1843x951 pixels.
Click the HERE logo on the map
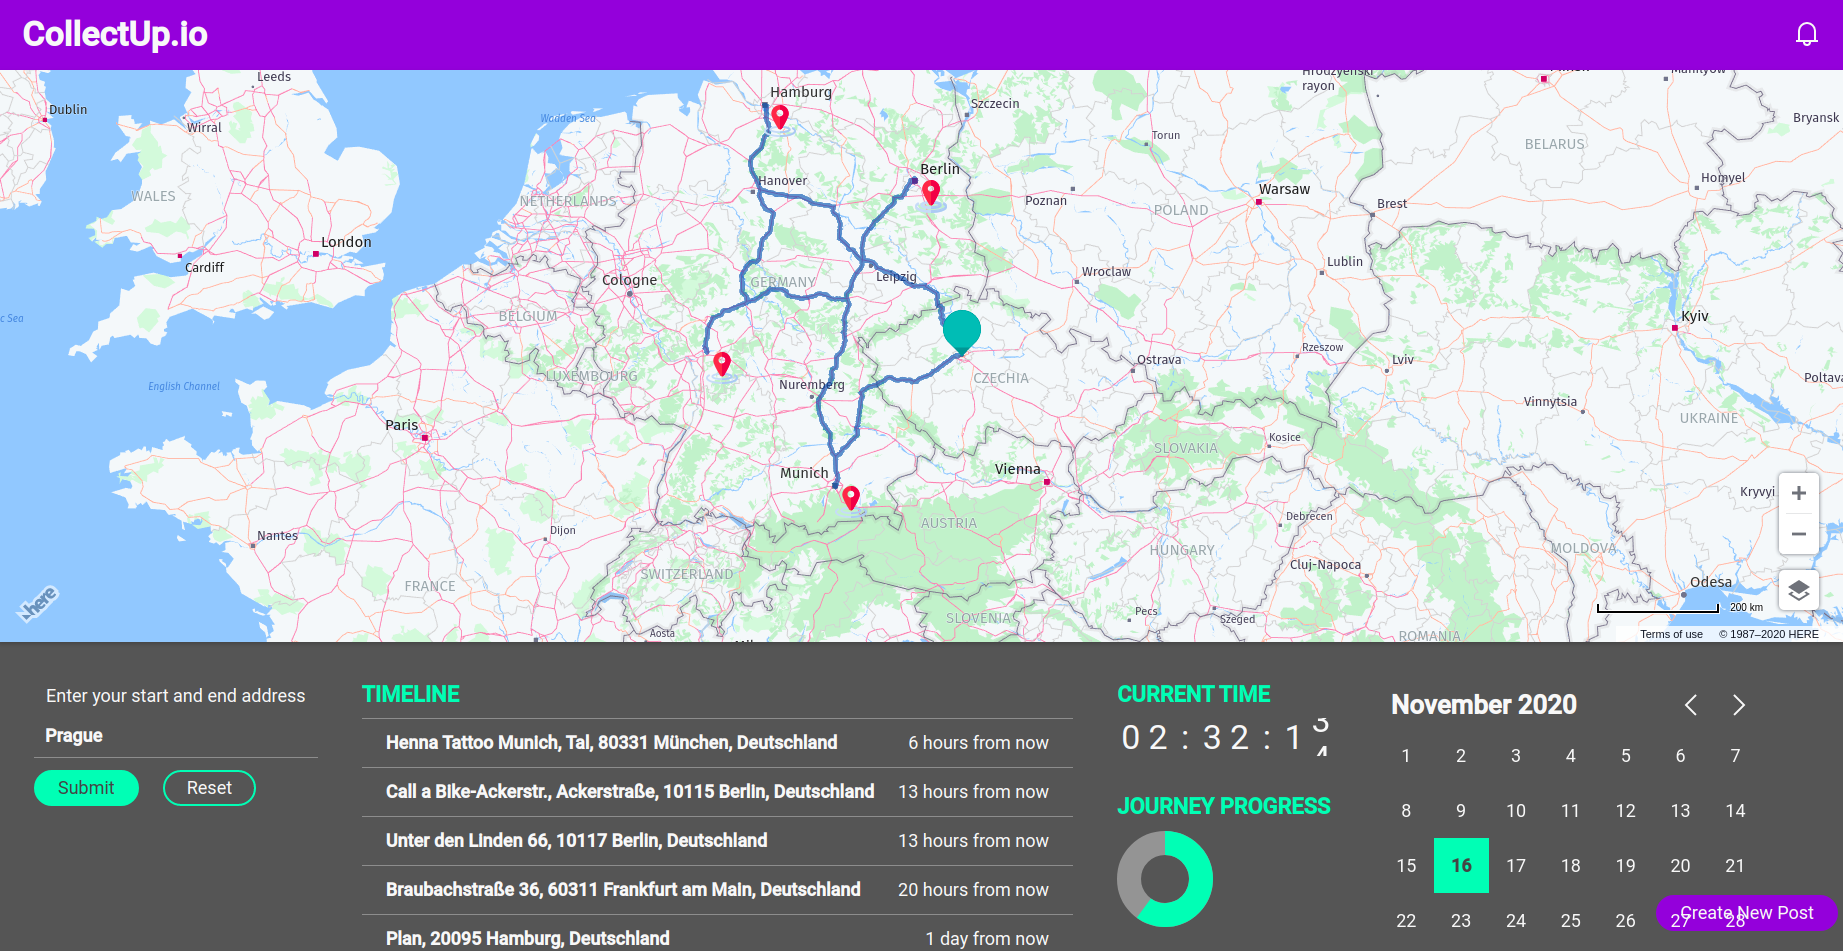[x=39, y=603]
